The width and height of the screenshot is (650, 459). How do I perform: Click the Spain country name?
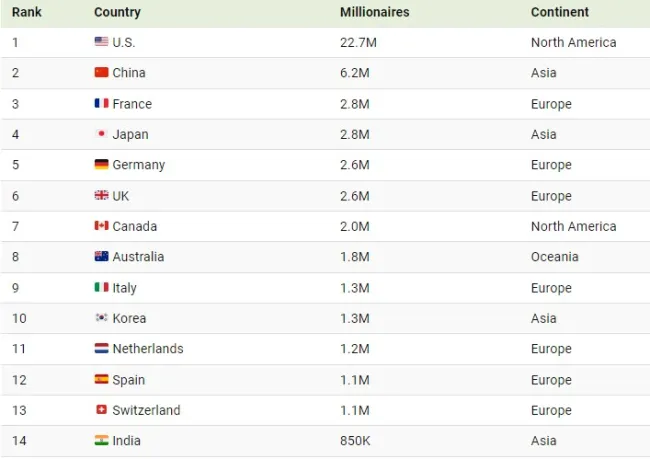pyautogui.click(x=129, y=380)
